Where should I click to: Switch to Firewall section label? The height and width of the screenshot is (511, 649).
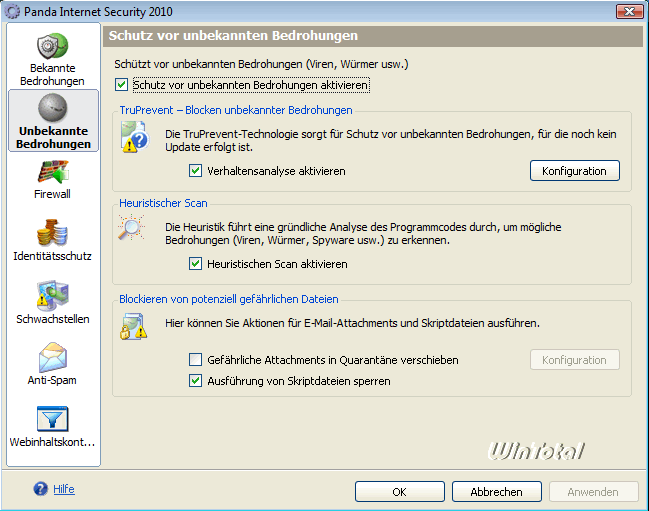click(x=52, y=194)
